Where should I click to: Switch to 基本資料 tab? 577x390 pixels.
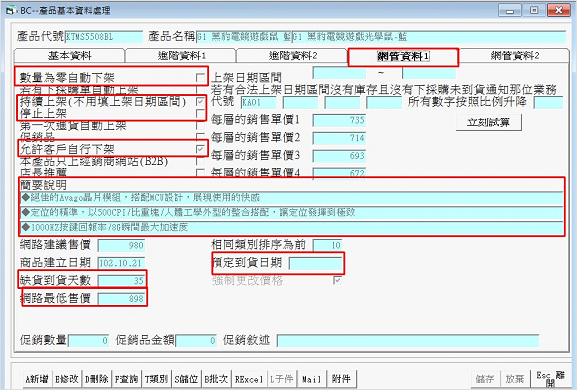69,56
